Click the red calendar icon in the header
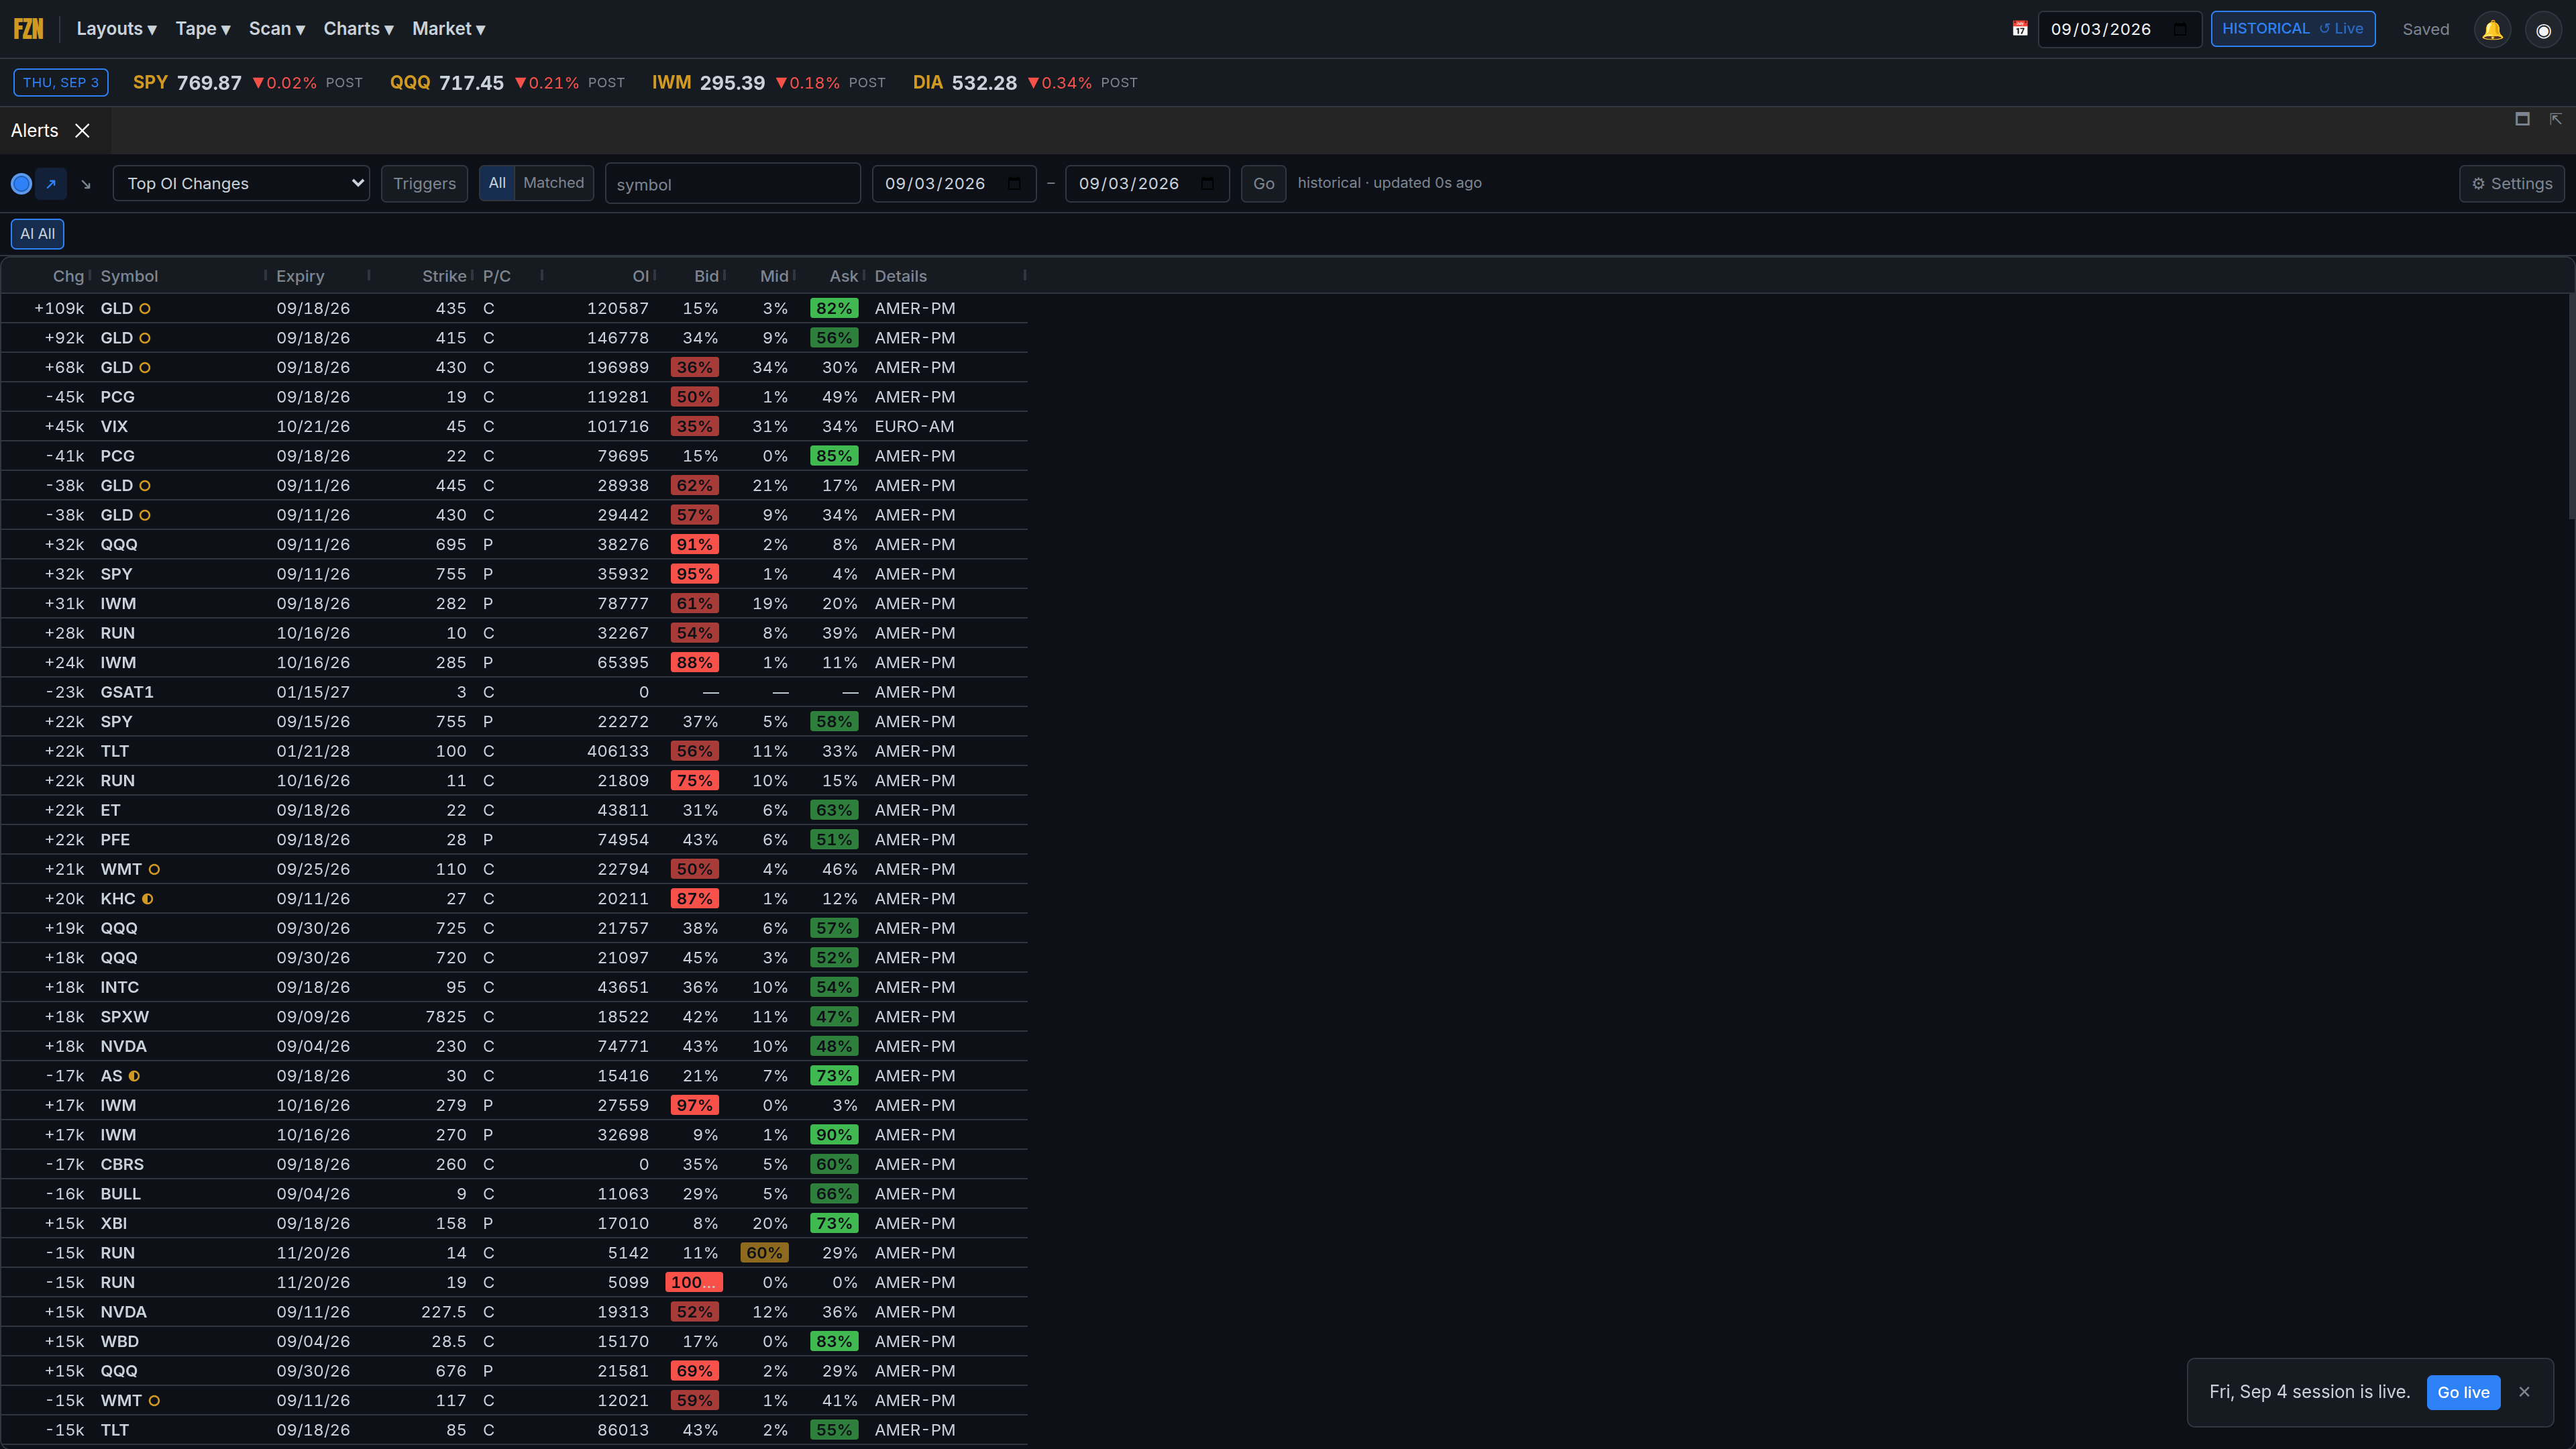The height and width of the screenshot is (1449, 2576). (2019, 29)
